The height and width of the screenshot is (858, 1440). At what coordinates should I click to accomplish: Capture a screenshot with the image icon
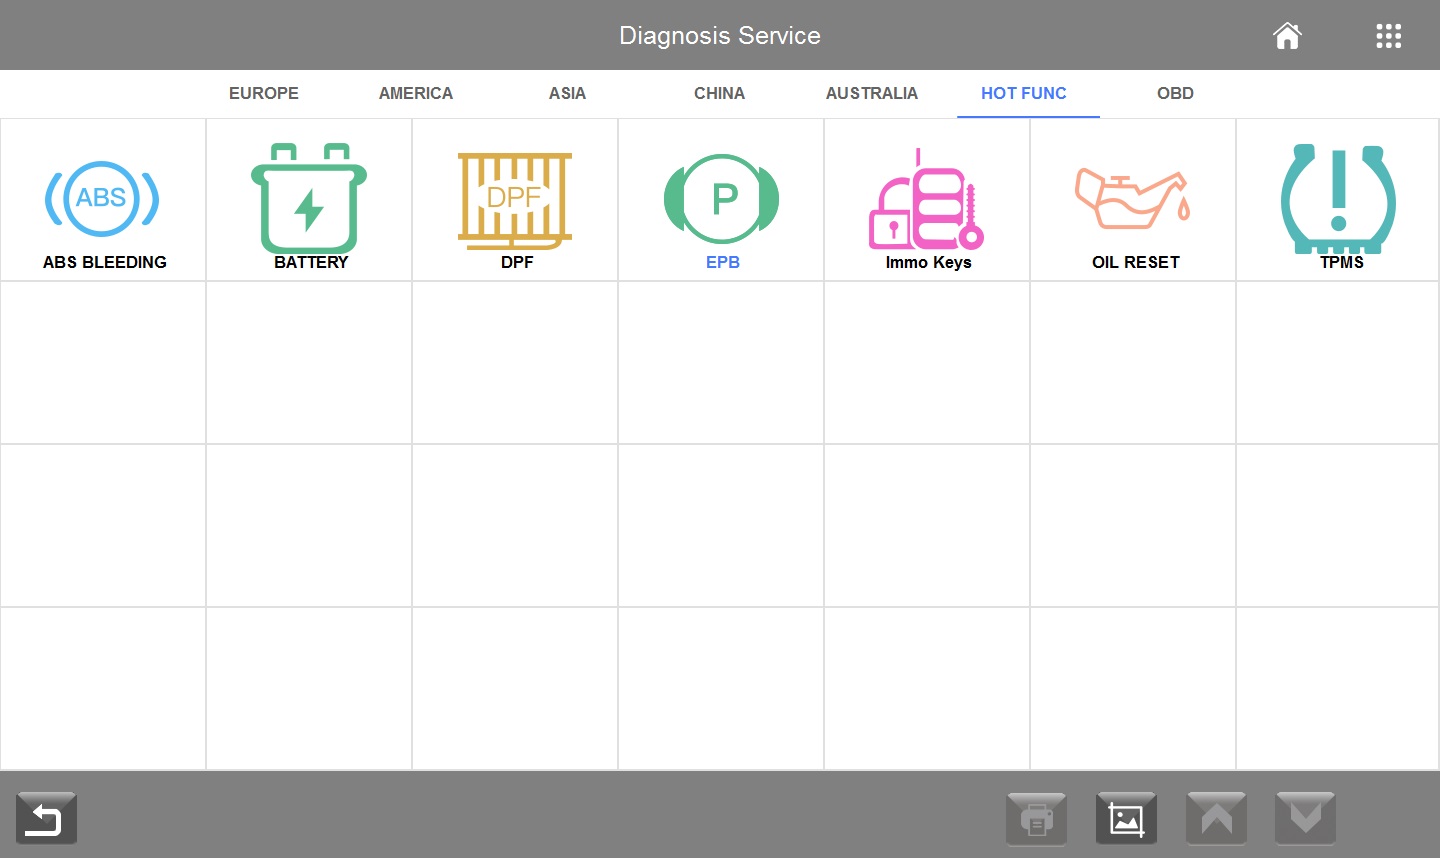tap(1126, 819)
